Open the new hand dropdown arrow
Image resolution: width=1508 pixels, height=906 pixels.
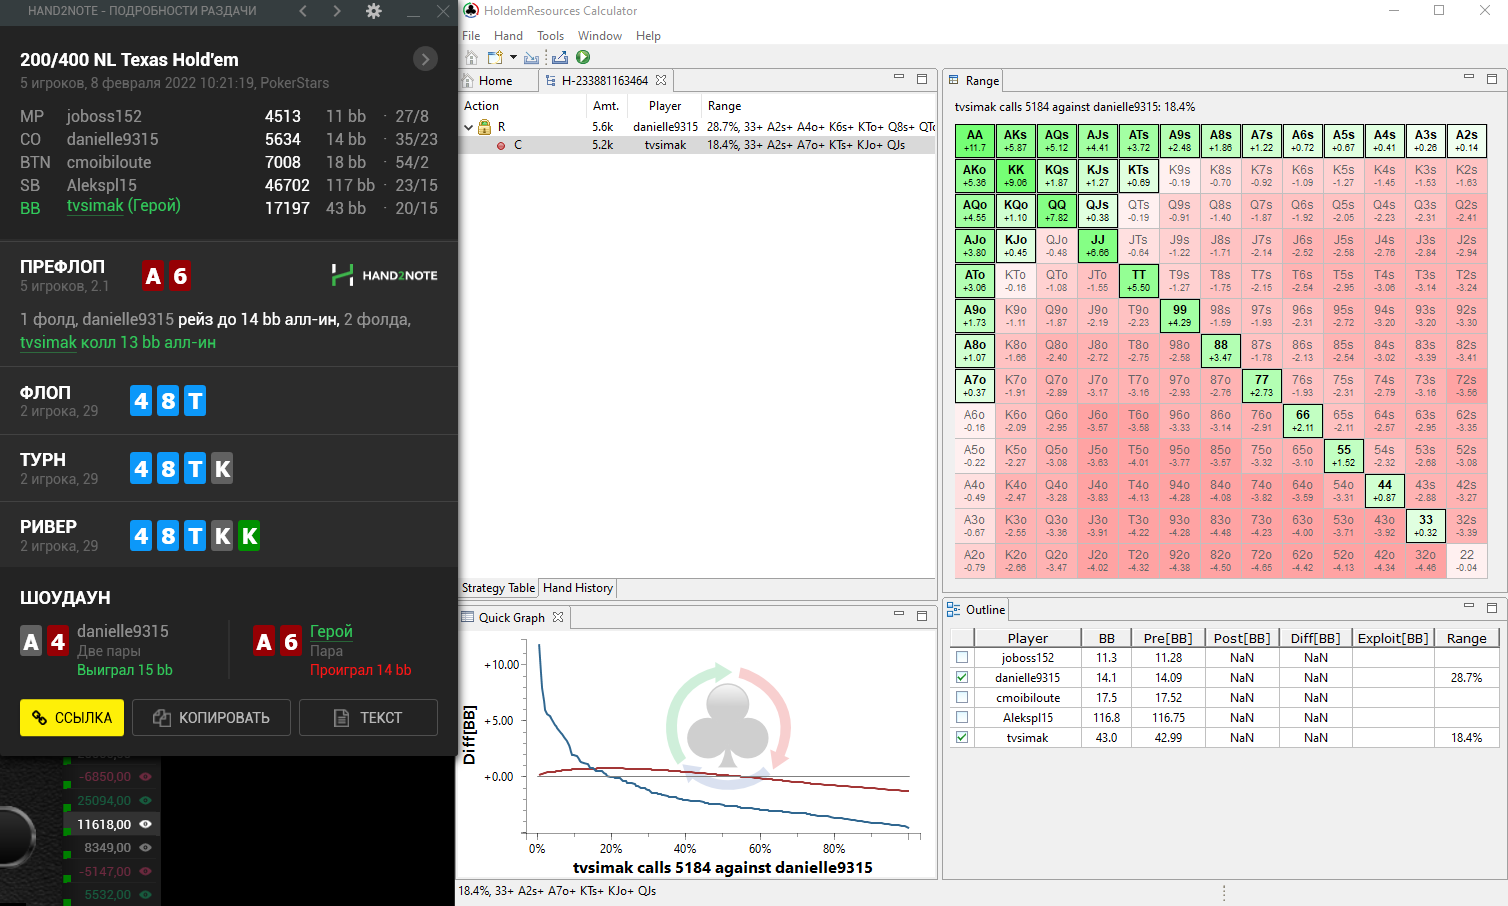coord(513,58)
